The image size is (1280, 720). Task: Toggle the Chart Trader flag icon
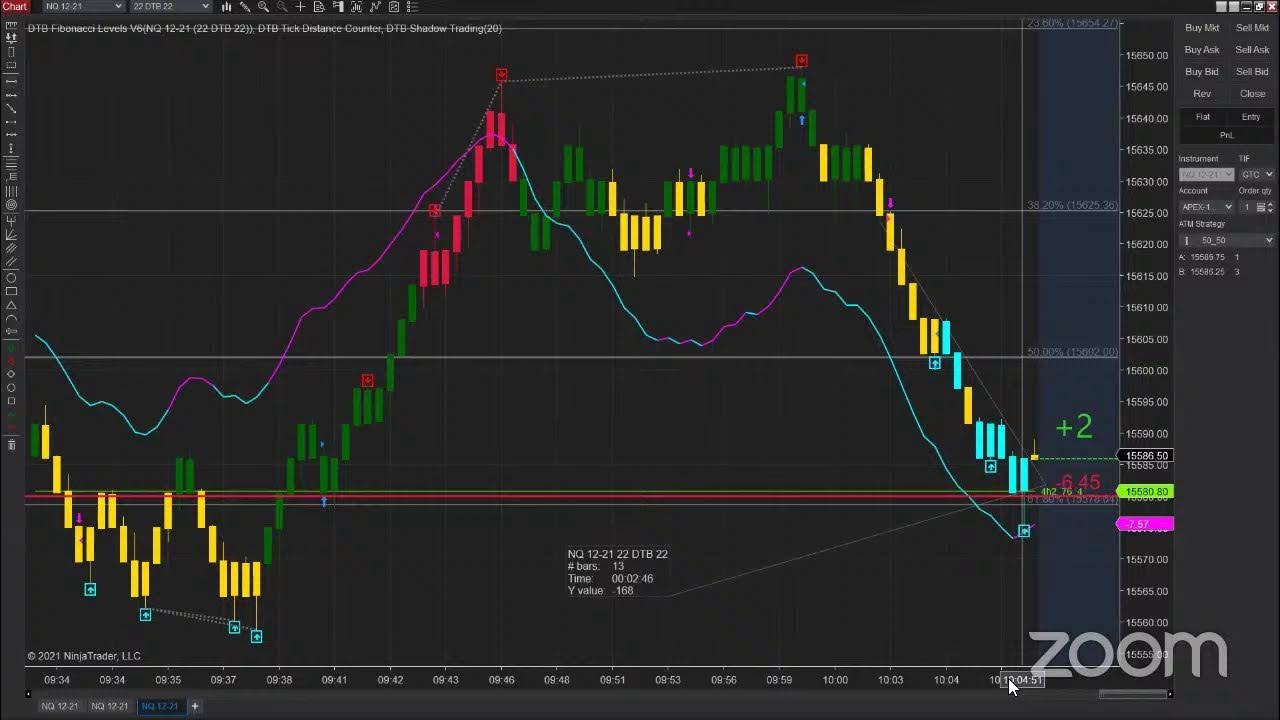(x=338, y=7)
